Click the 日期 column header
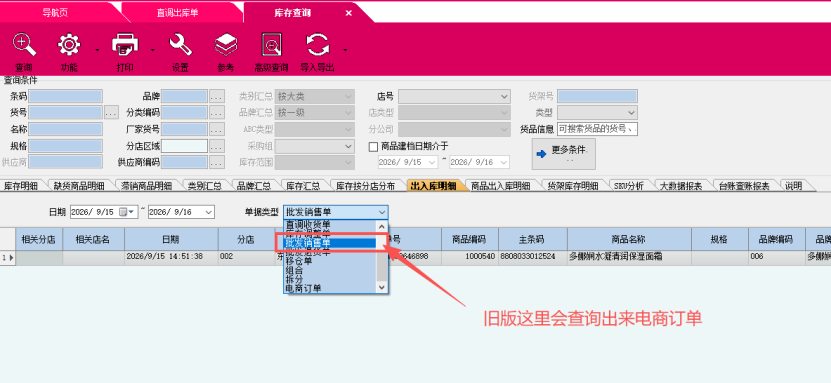The height and width of the screenshot is (383, 831). pyautogui.click(x=171, y=239)
